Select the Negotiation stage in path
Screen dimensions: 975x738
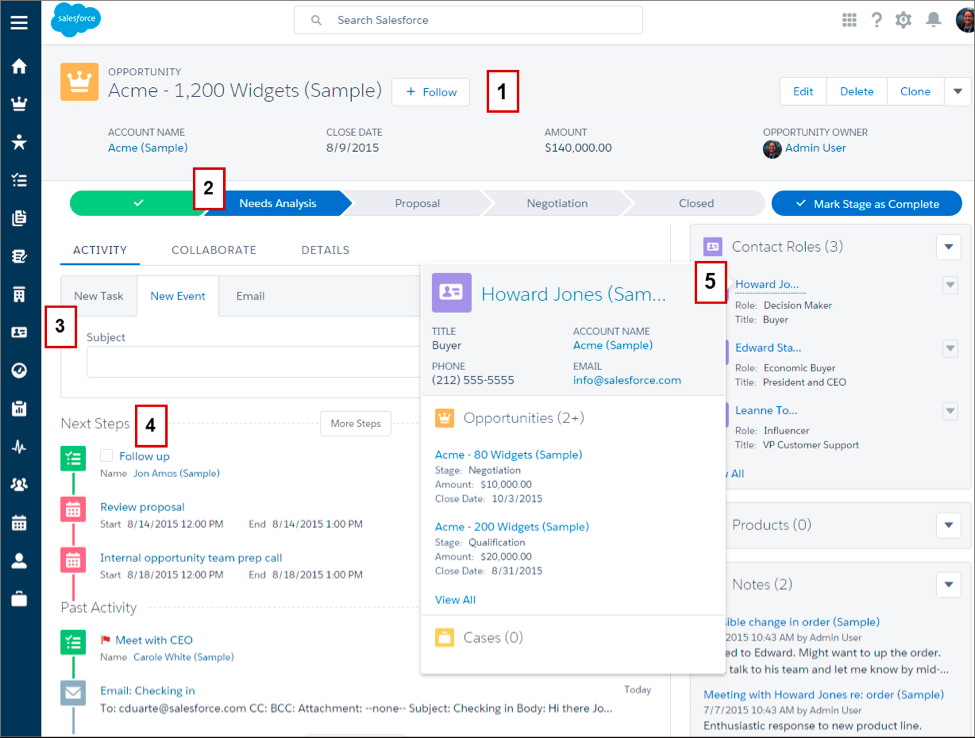[557, 203]
